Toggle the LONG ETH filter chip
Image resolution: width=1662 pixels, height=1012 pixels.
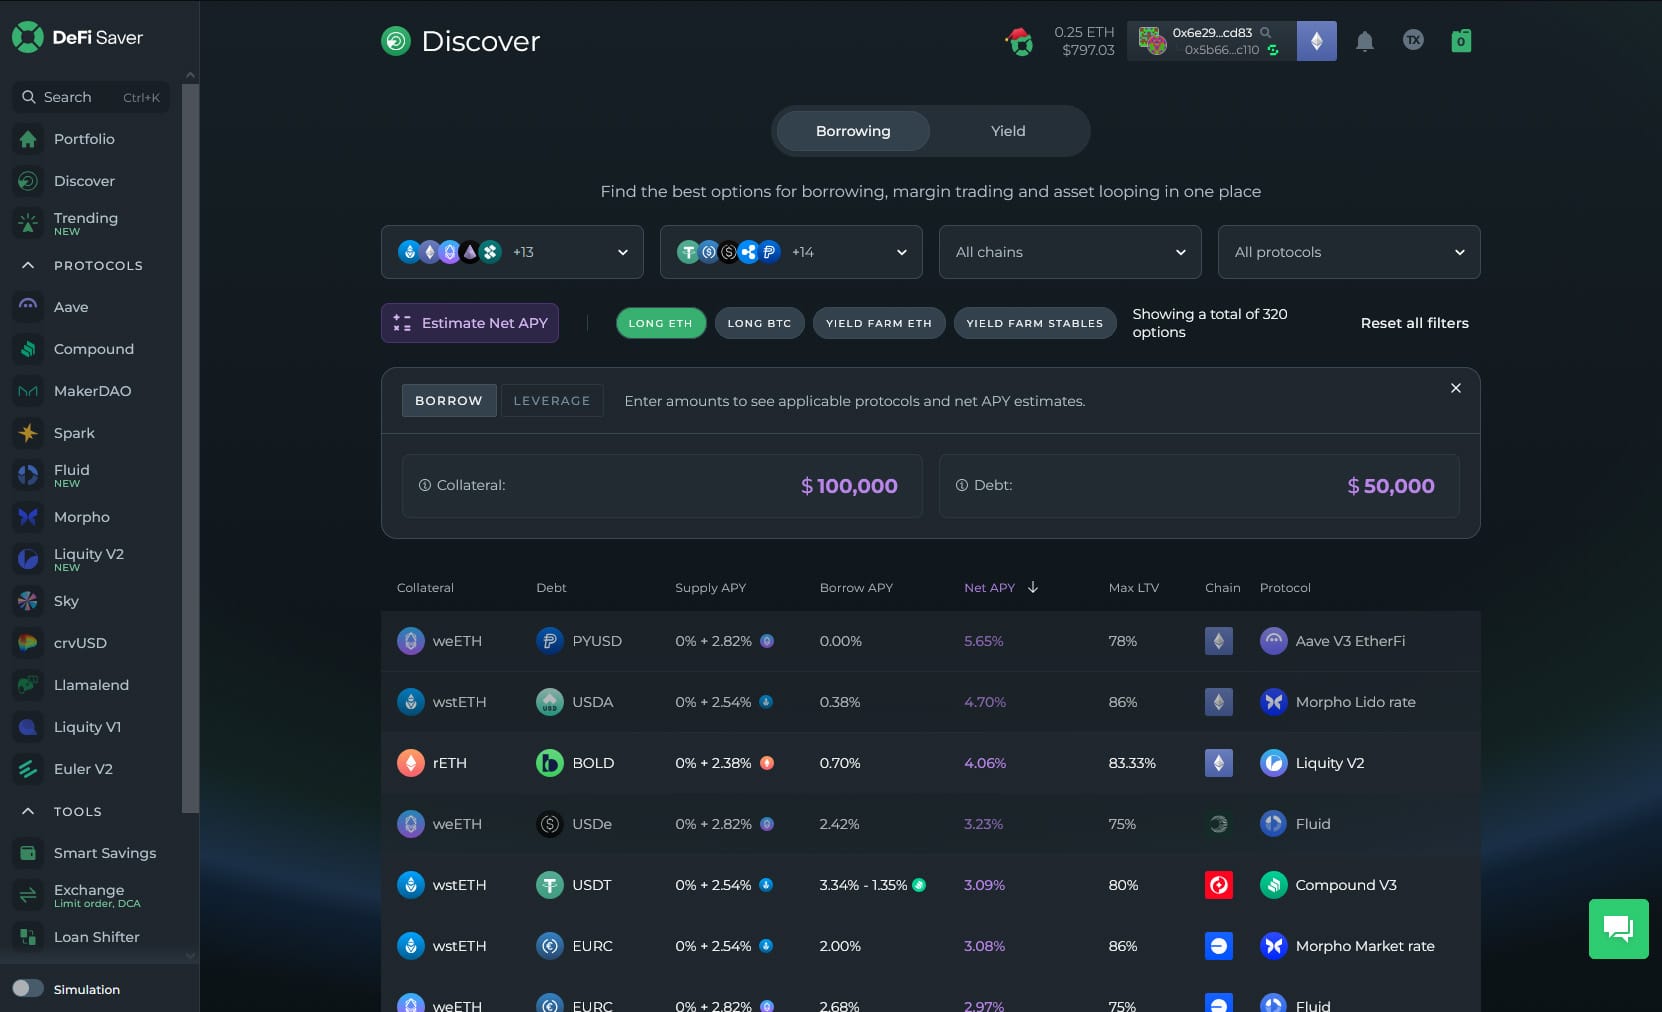[x=660, y=323]
